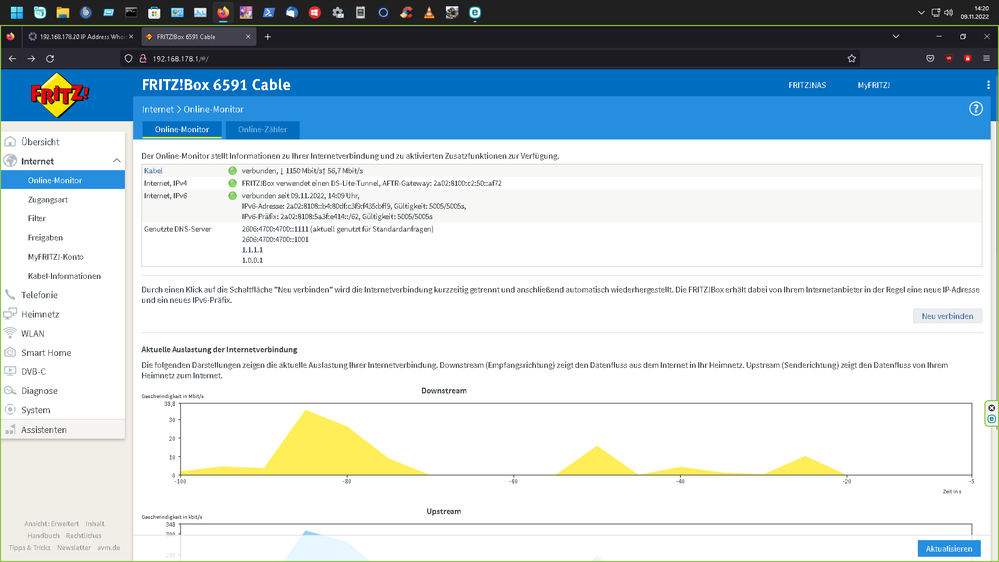Open the Tipps & Tricks footer link
The height and width of the screenshot is (562, 999).
[x=29, y=548]
